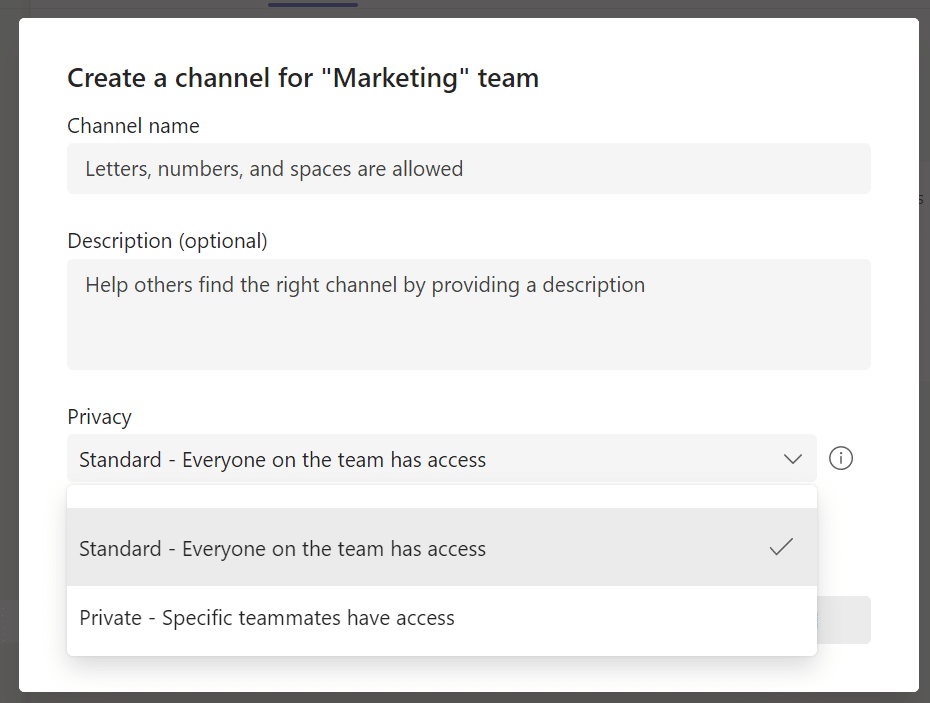Click the Channel name input field

[469, 168]
